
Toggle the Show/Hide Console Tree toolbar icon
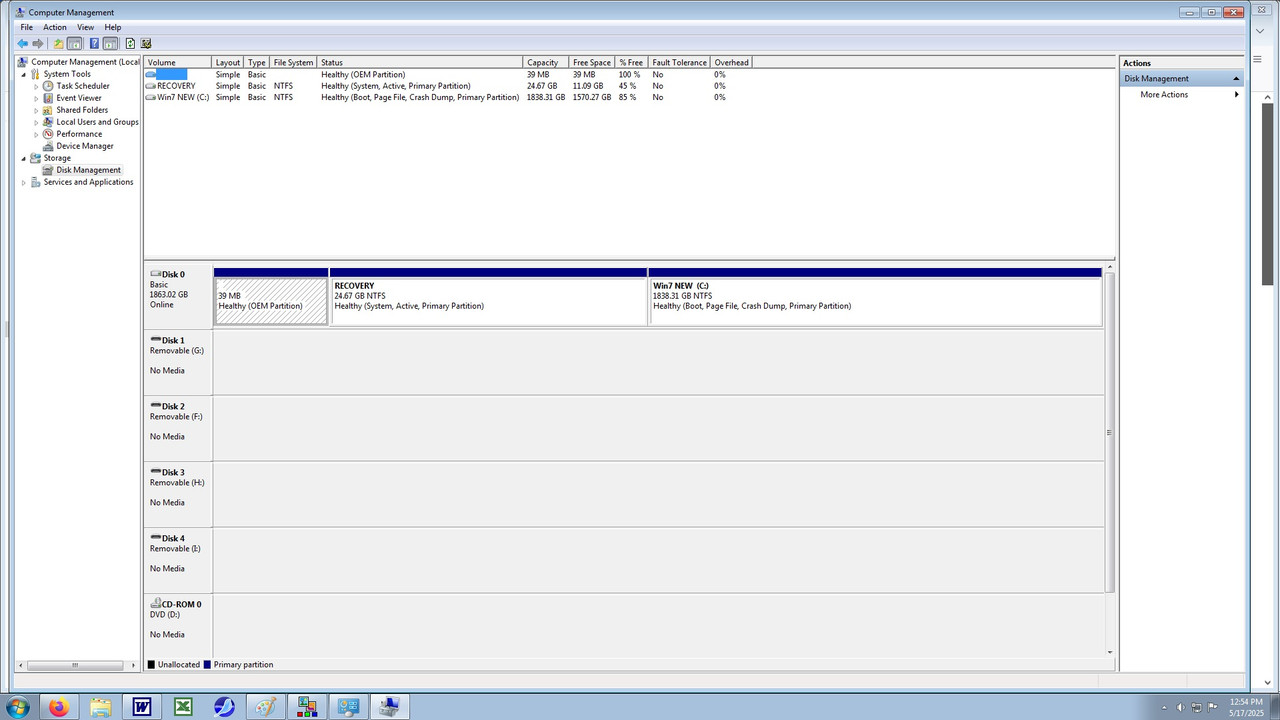[75, 43]
